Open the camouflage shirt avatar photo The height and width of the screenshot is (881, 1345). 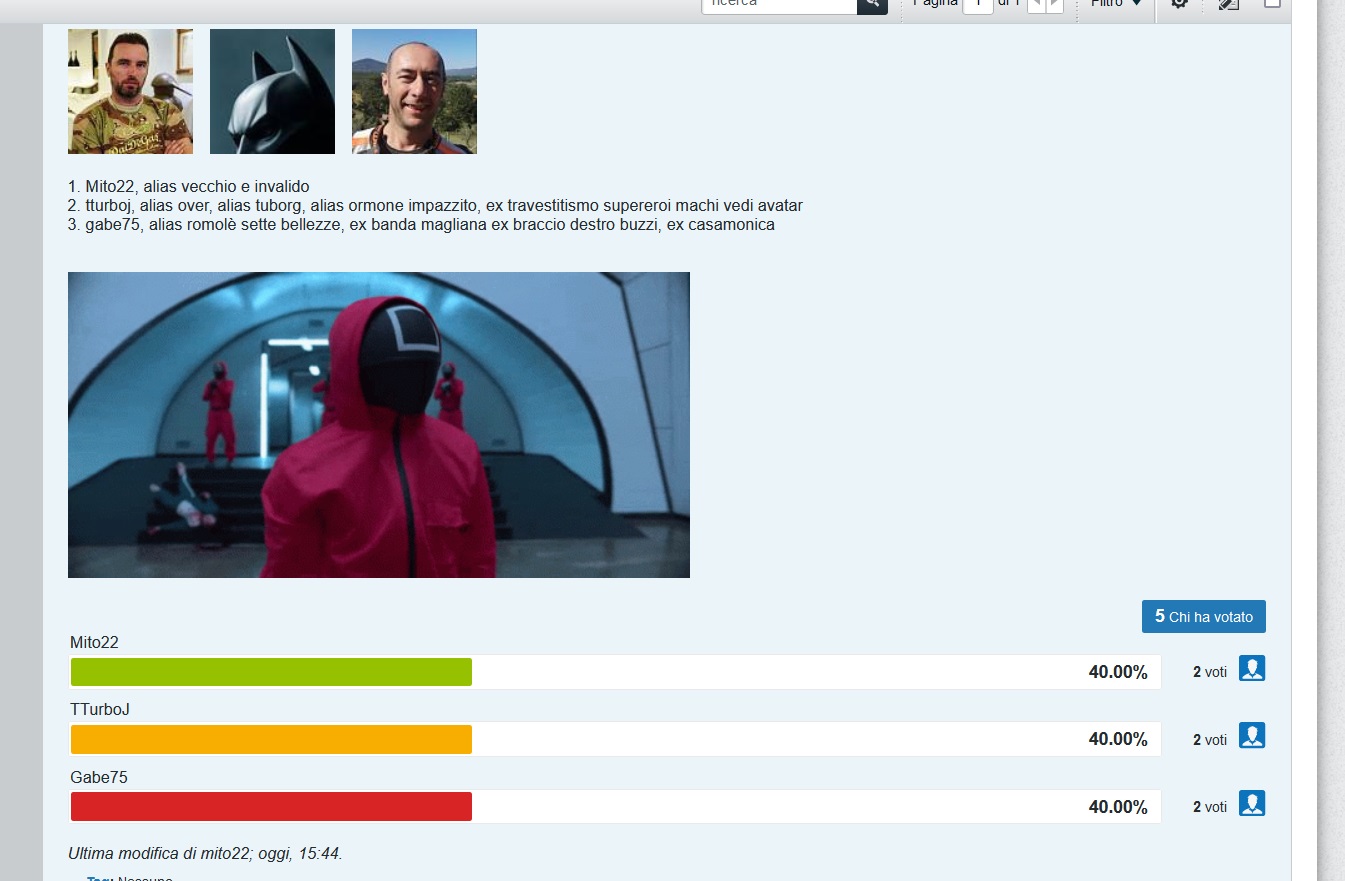130,91
